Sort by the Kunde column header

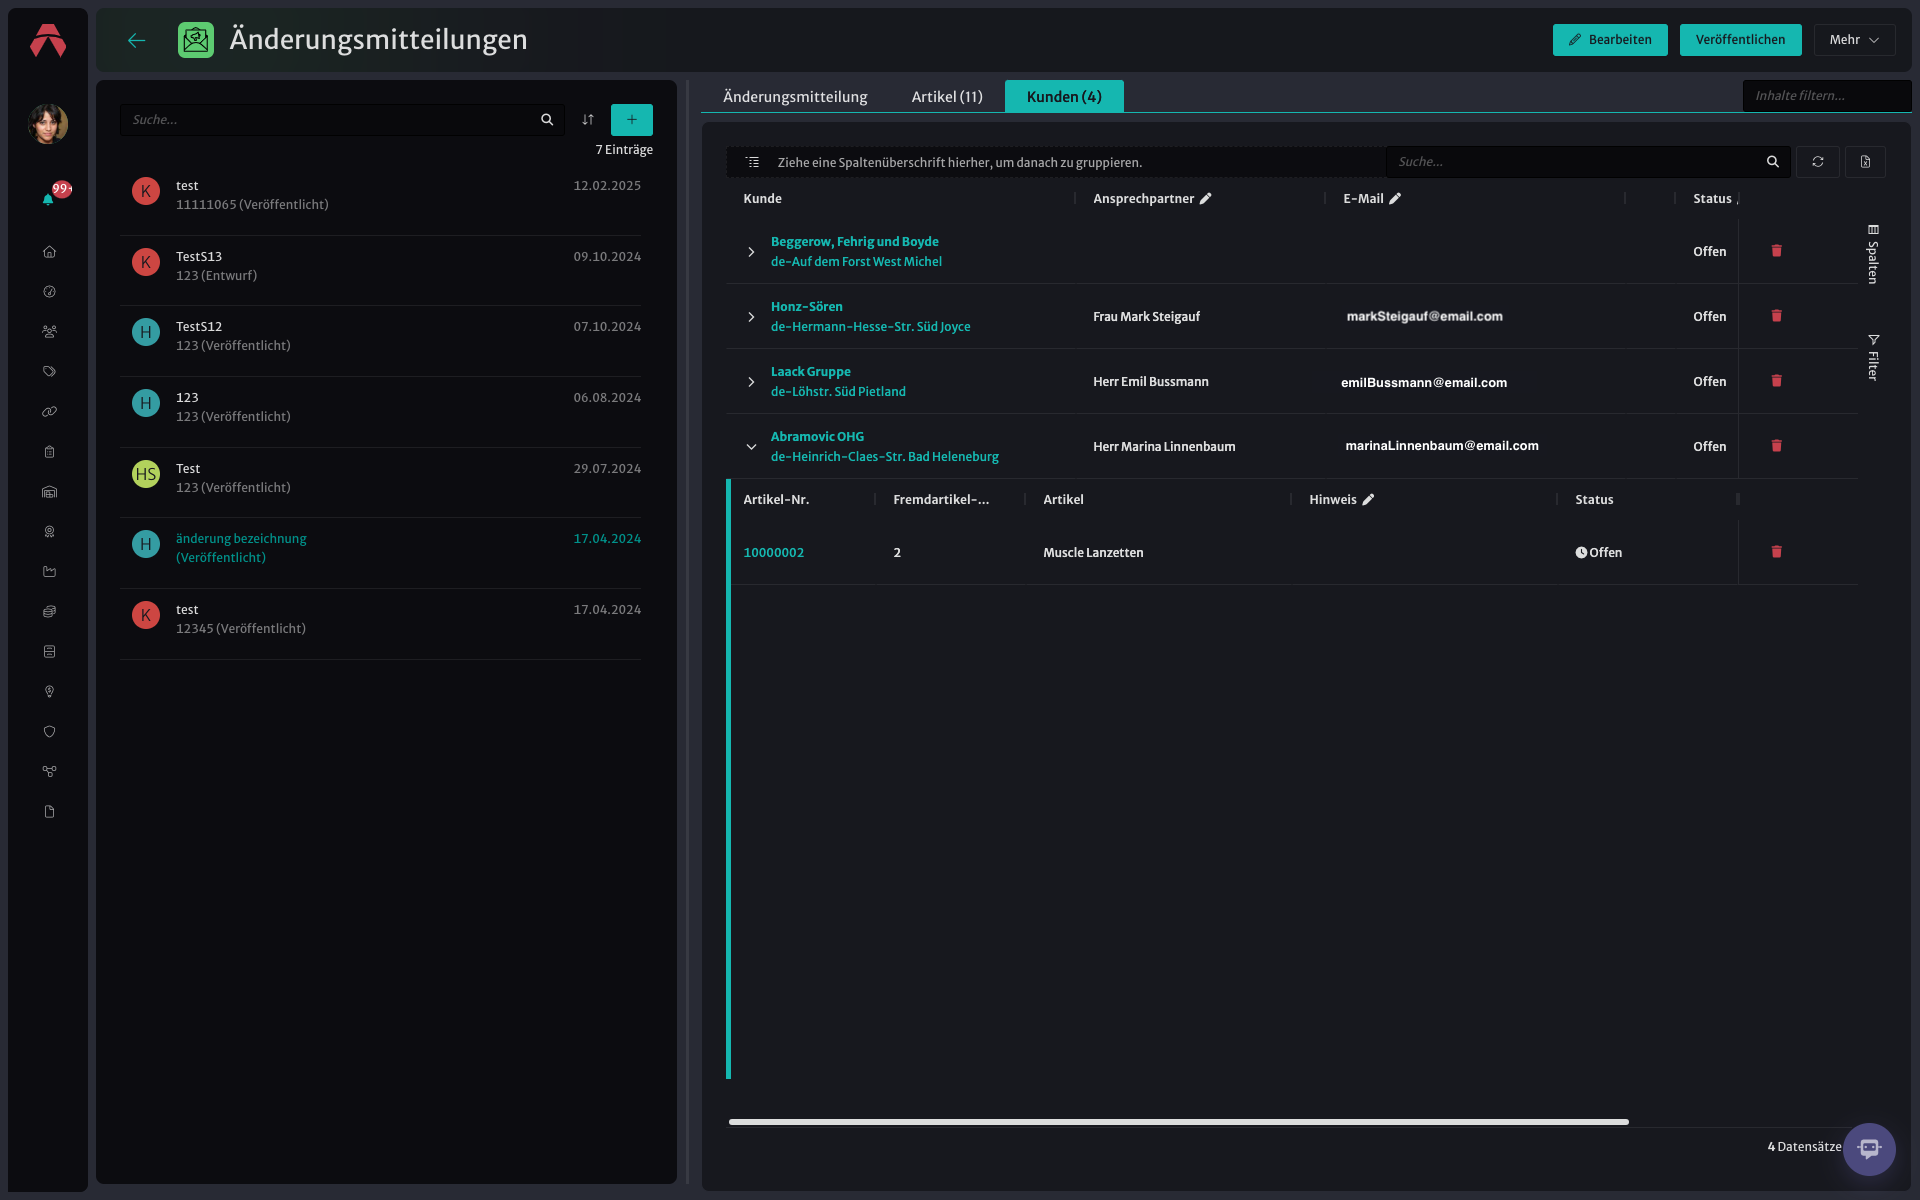tap(763, 199)
